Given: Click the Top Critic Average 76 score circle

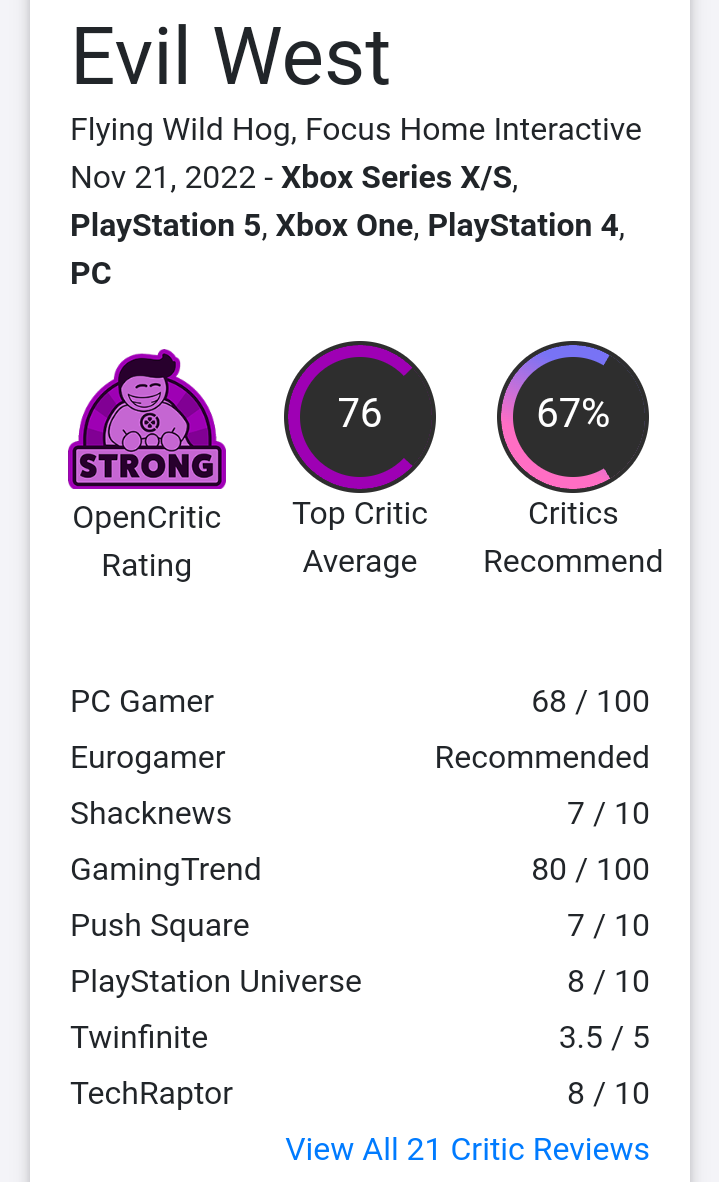Looking at the screenshot, I should tap(360, 416).
